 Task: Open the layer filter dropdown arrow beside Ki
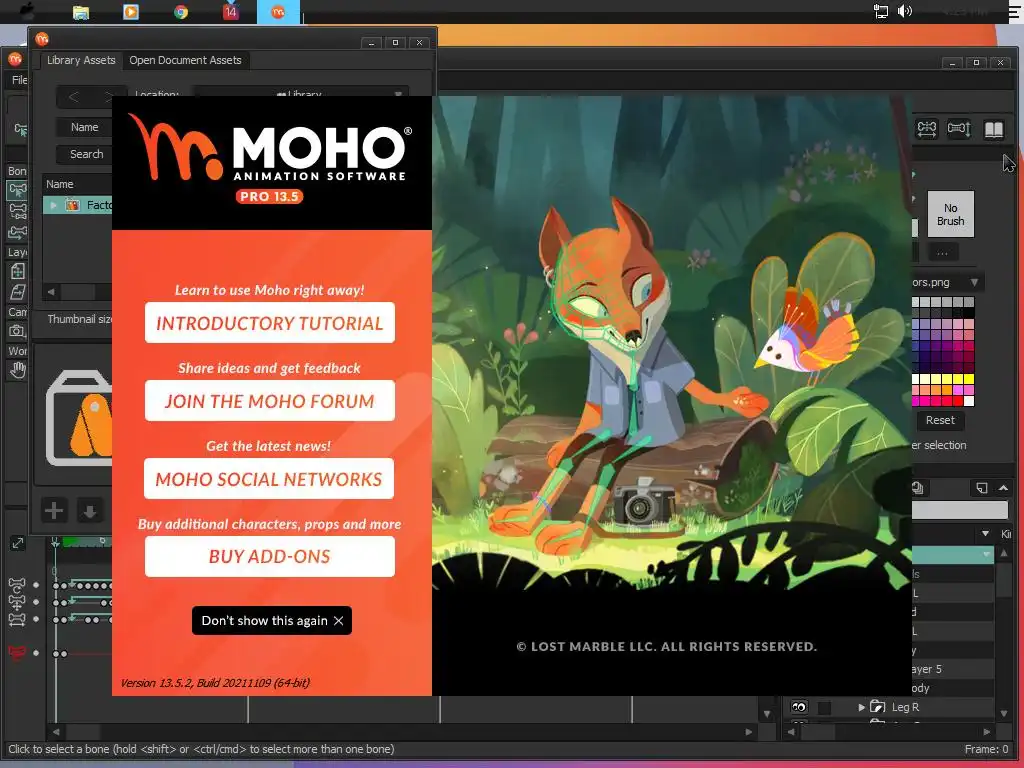click(x=985, y=534)
